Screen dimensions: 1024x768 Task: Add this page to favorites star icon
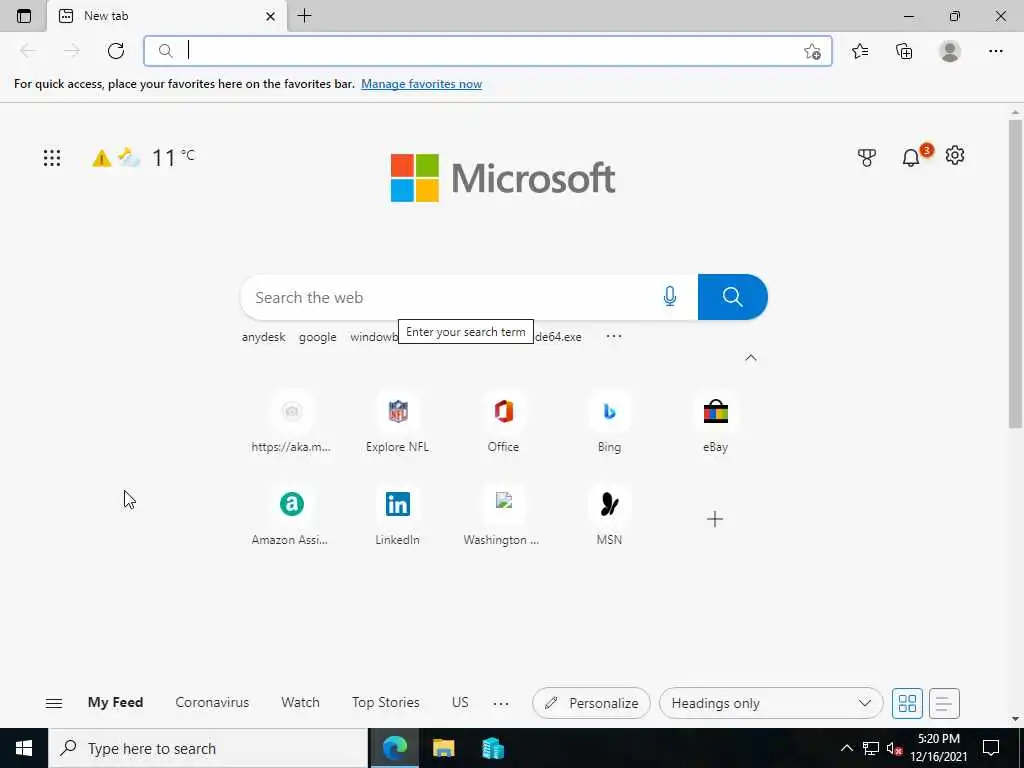pos(812,51)
